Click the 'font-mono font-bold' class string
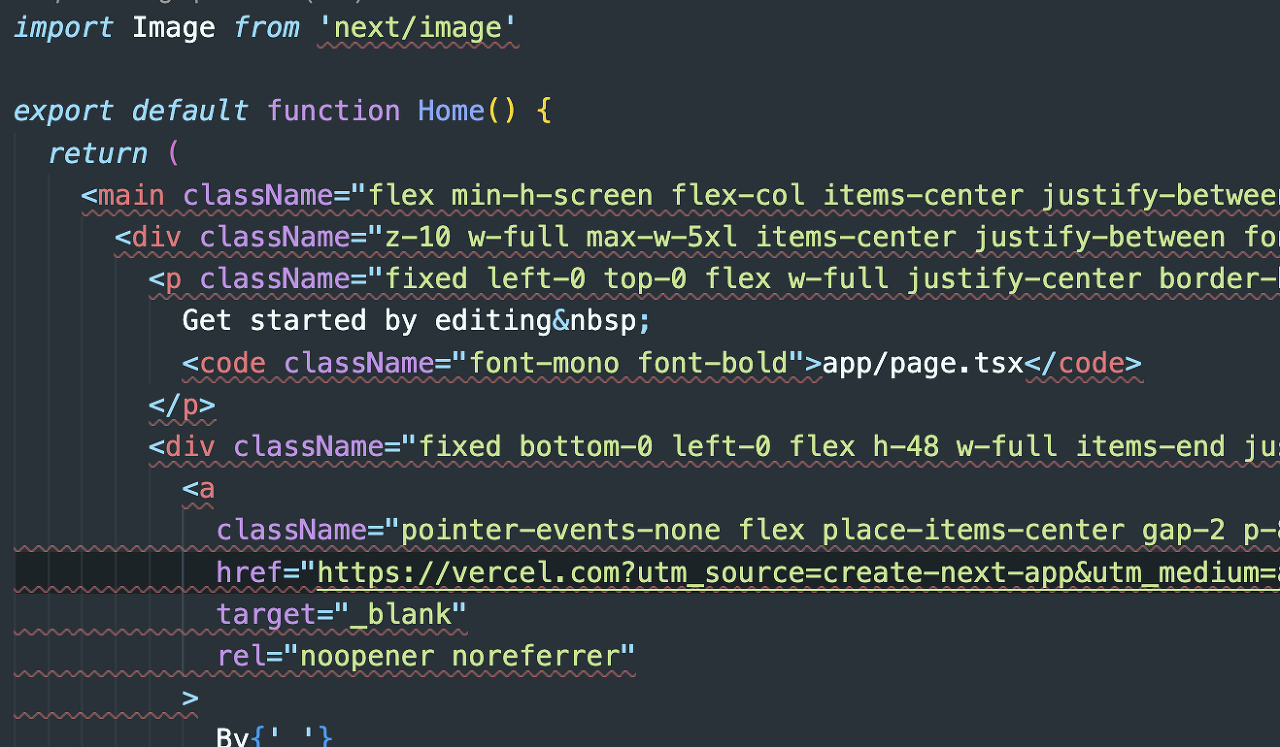This screenshot has width=1280, height=747. [x=629, y=363]
